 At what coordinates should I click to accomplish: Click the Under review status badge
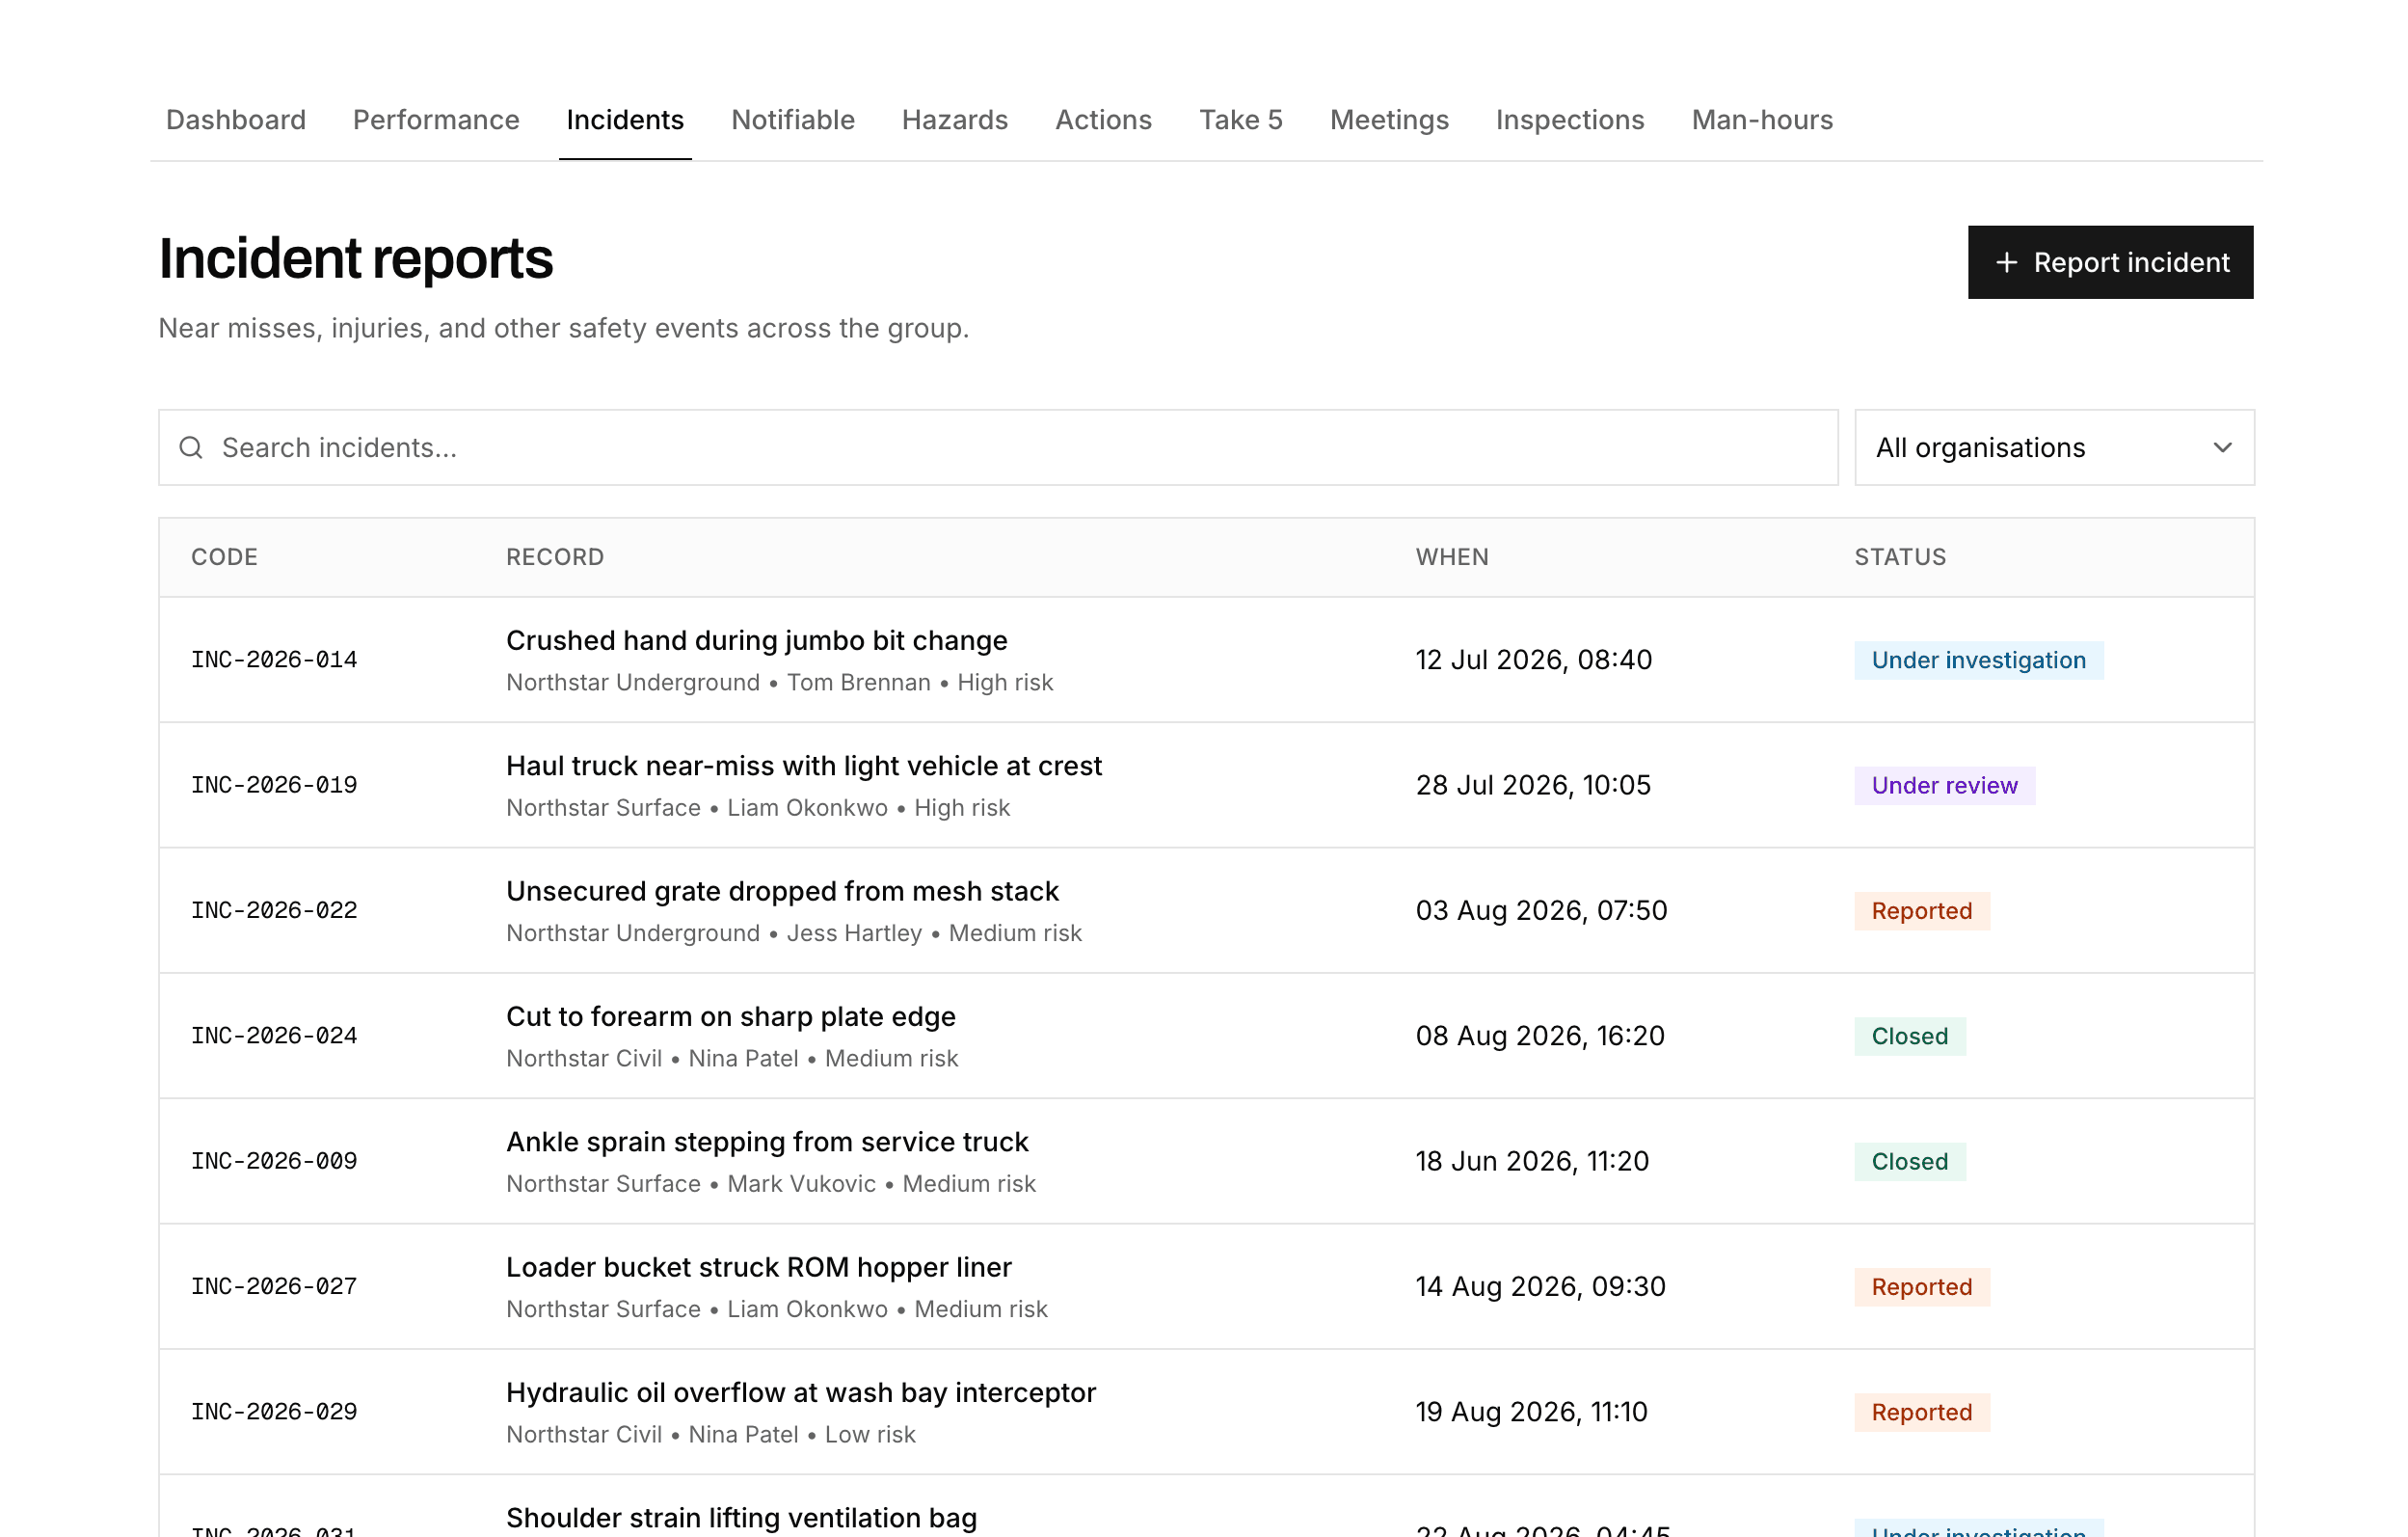tap(1944, 785)
